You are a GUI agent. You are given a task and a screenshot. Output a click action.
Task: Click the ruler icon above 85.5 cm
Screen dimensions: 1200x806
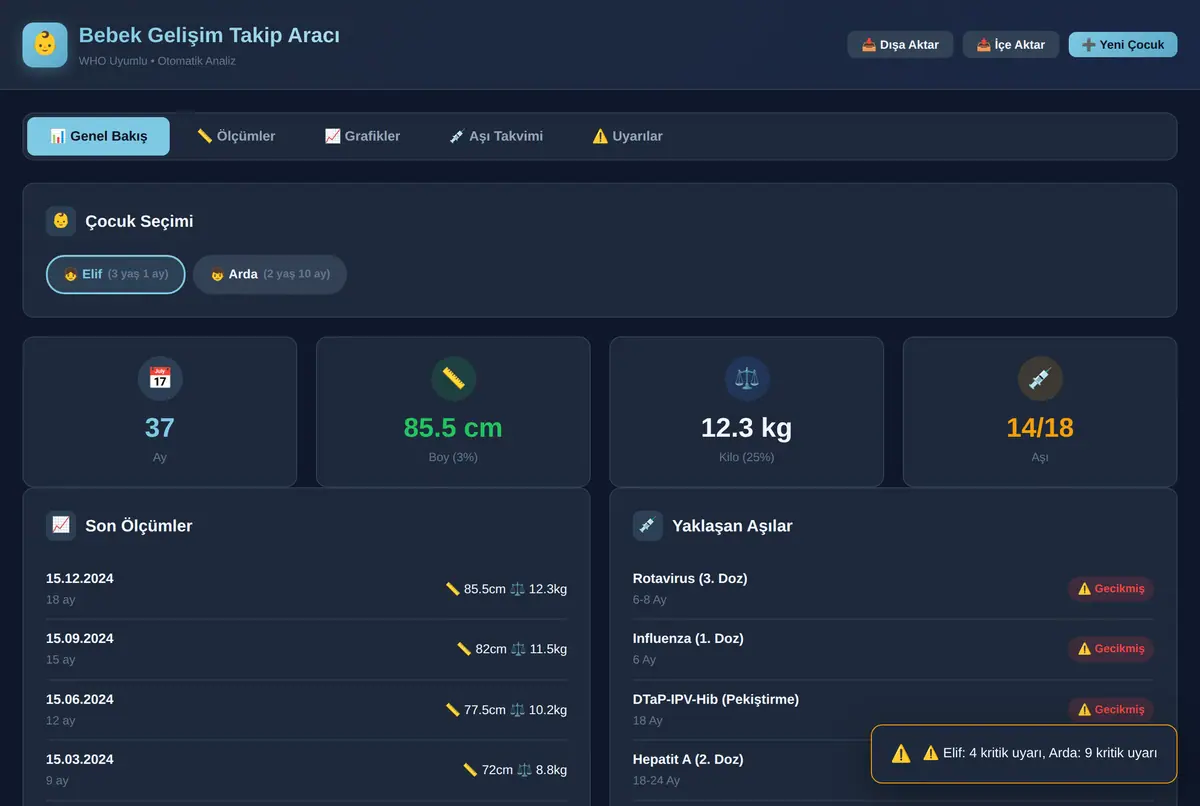tap(453, 379)
